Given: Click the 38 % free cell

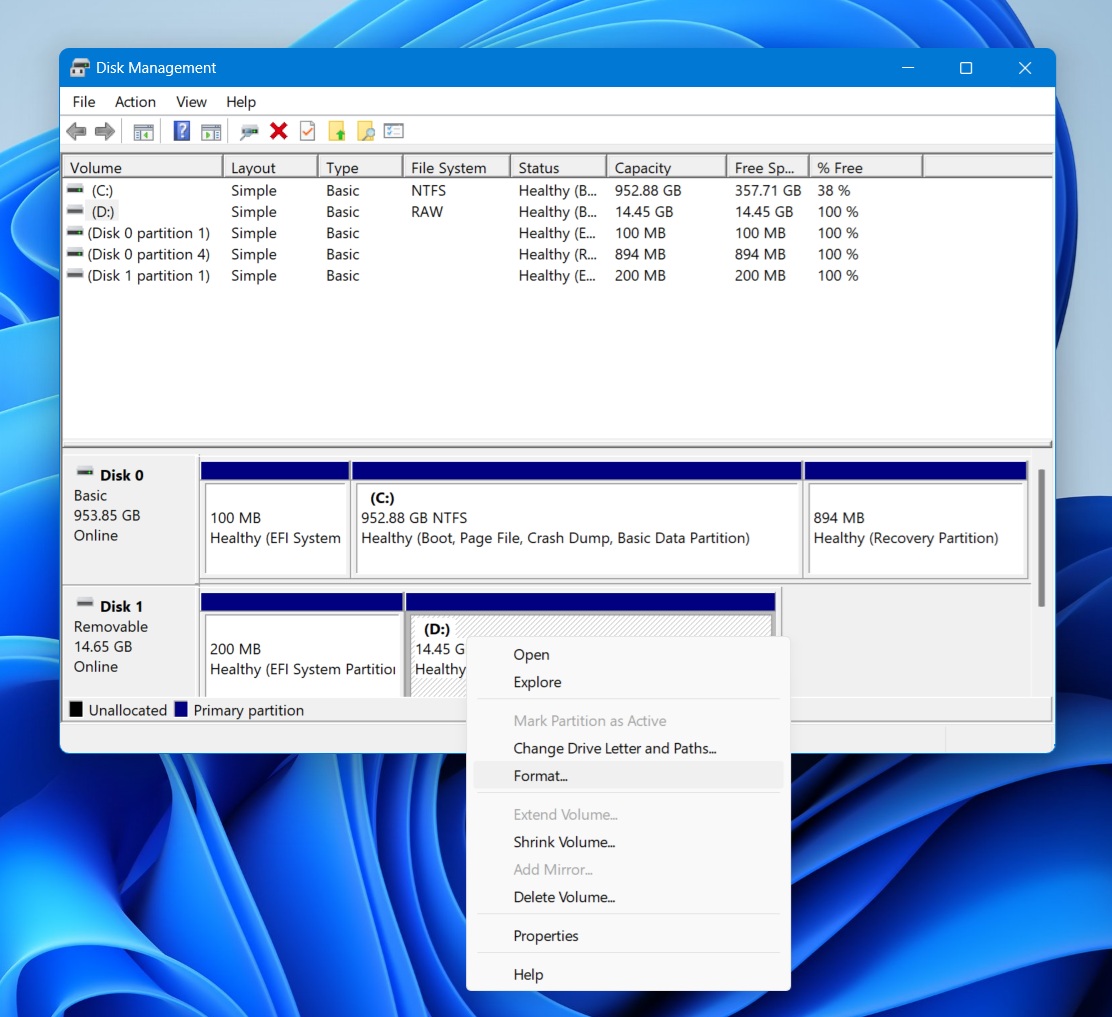Looking at the screenshot, I should point(834,190).
